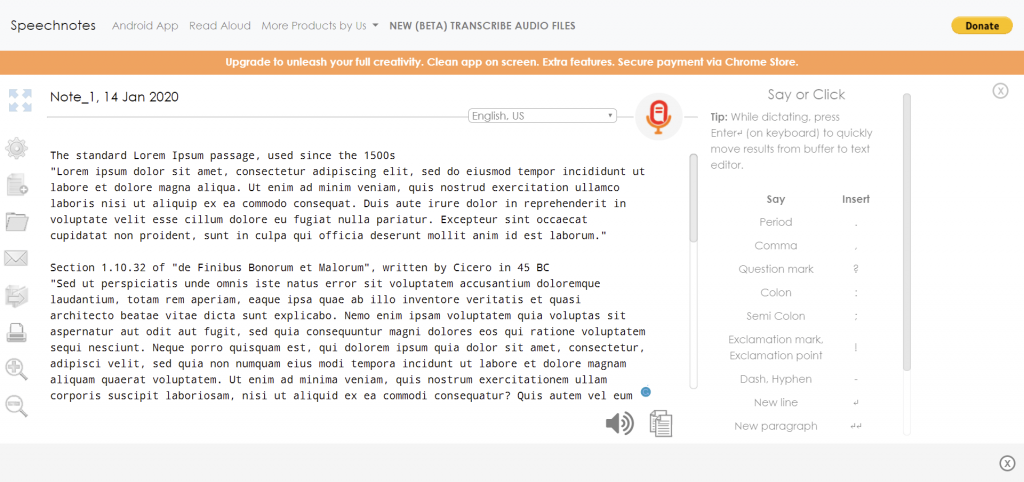
Task: Copy note text using the clipboard icon
Action: point(661,423)
